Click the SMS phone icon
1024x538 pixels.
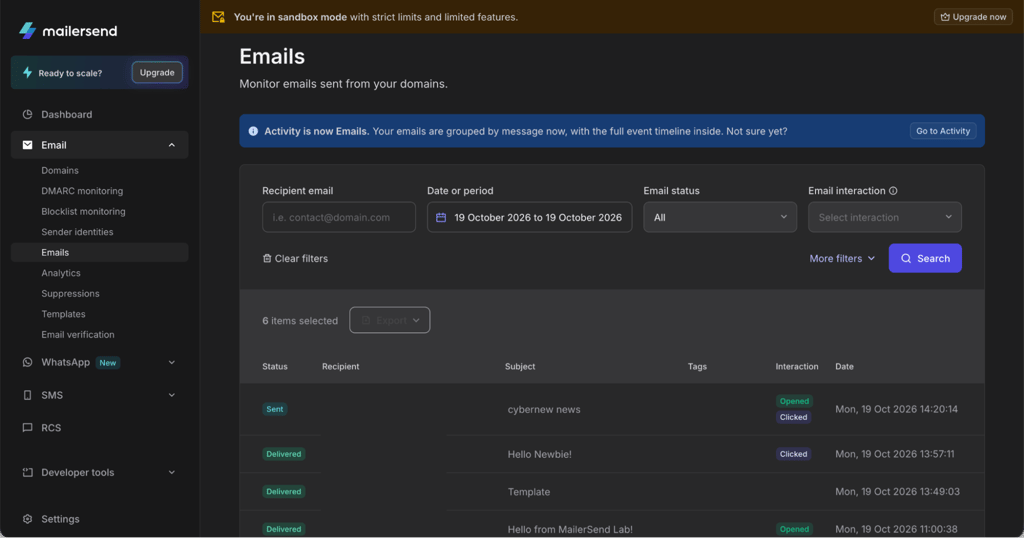[27, 395]
